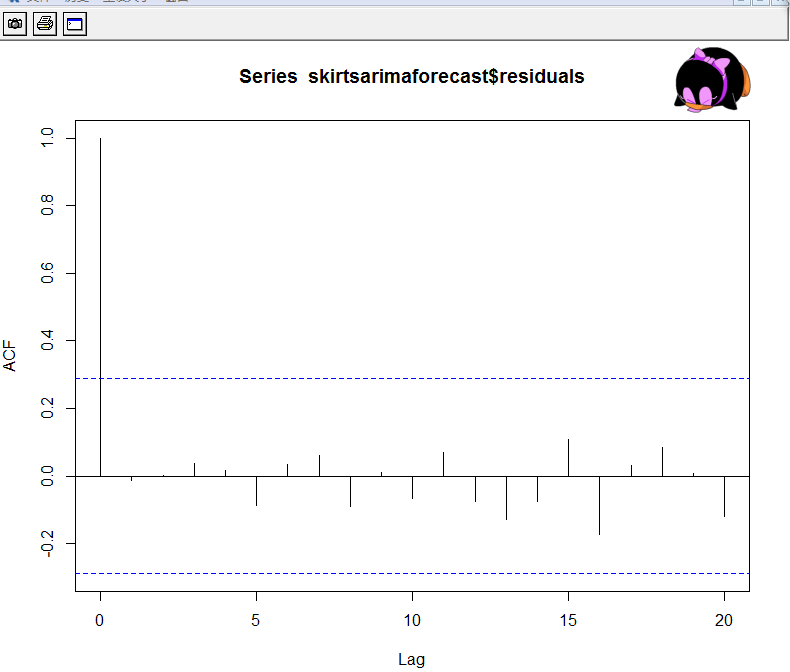Image resolution: width=790 pixels, height=672 pixels.
Task: Click the positive ACF bar at lag 15
Action: (568, 457)
